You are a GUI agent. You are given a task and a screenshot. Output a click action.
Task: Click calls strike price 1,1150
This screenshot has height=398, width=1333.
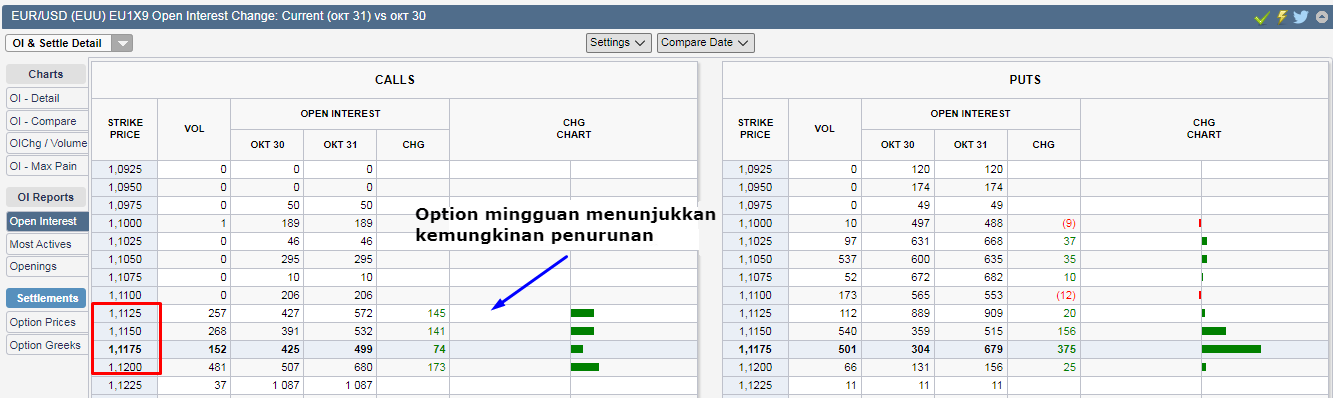click(125, 331)
